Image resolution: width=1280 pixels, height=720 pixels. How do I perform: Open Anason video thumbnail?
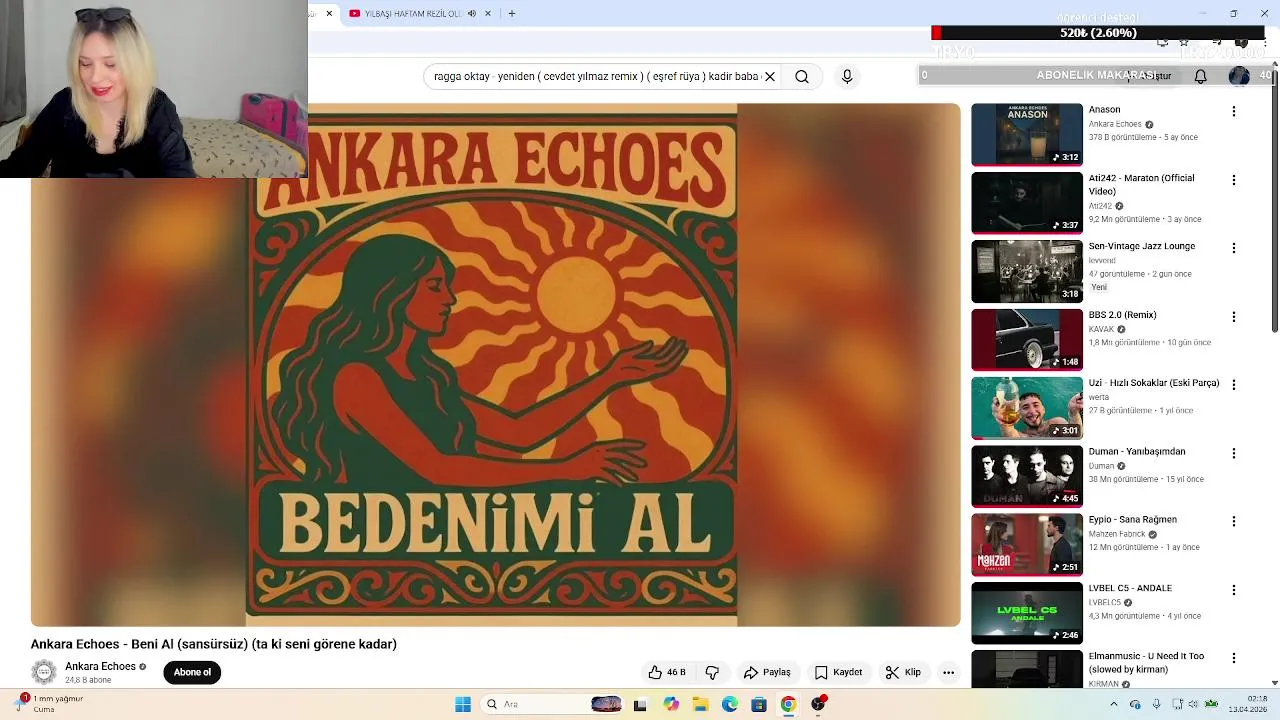pos(1027,134)
